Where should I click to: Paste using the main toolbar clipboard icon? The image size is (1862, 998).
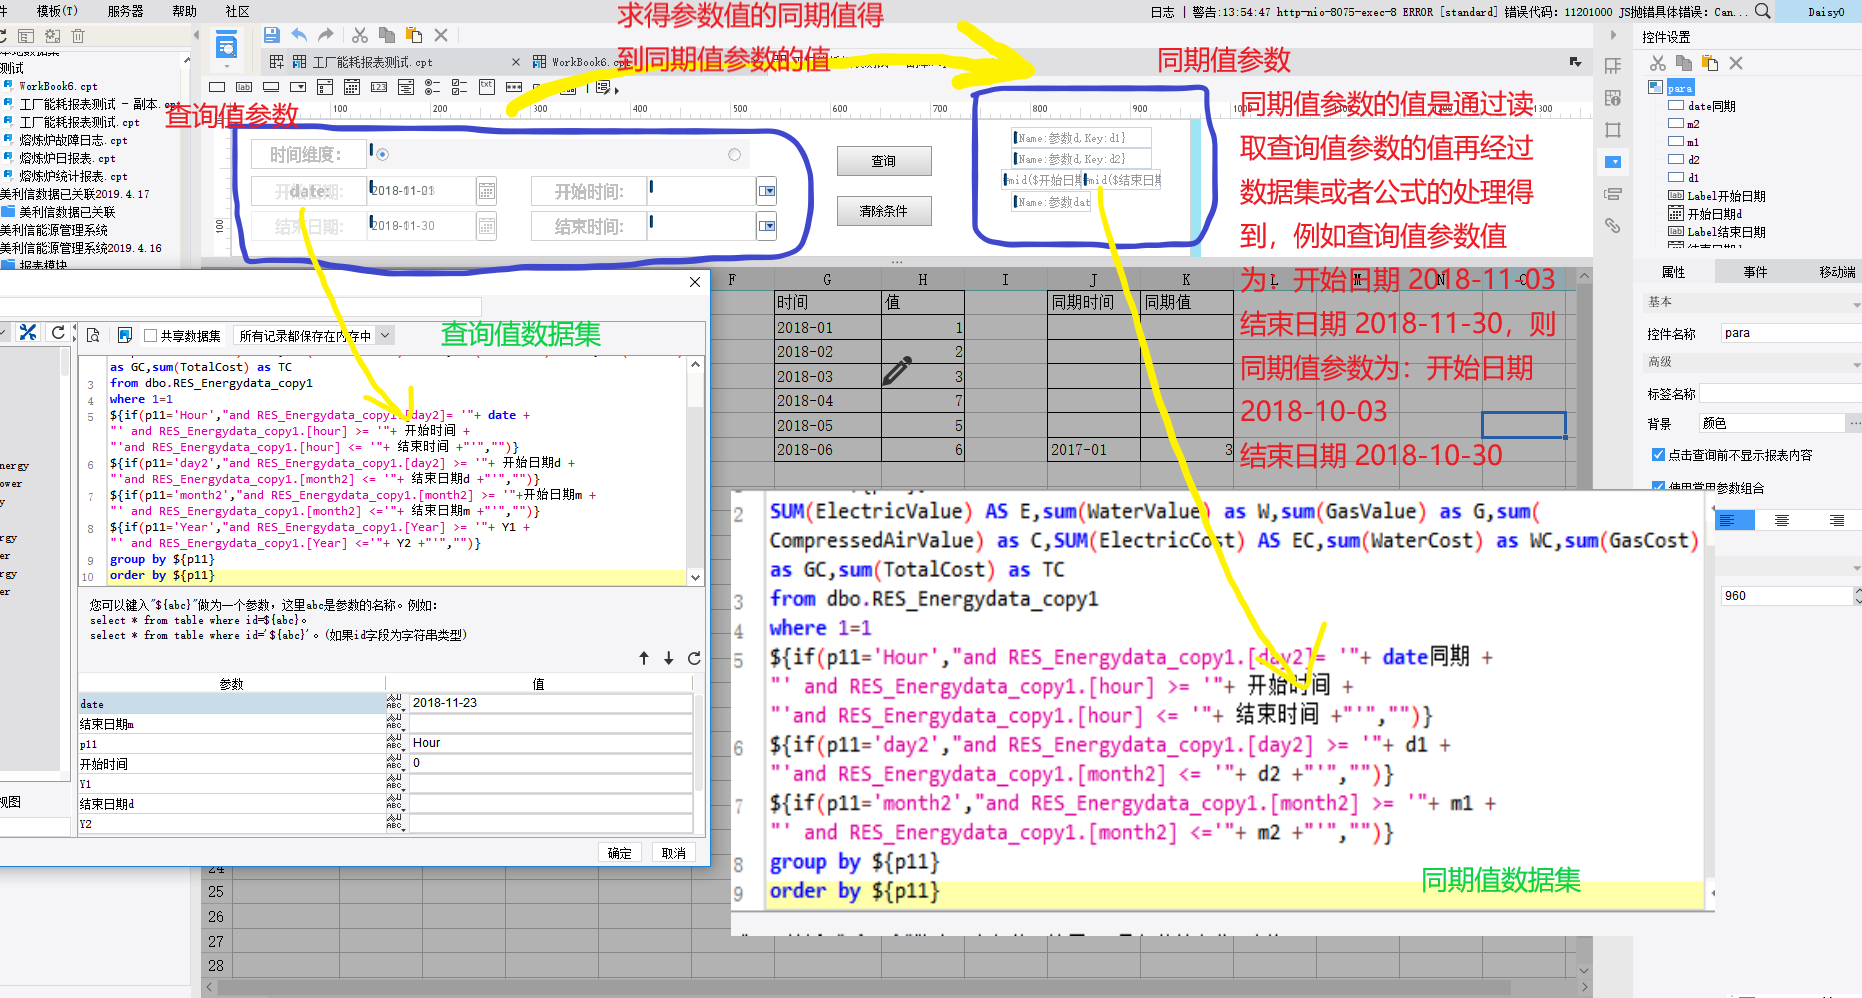[x=414, y=35]
